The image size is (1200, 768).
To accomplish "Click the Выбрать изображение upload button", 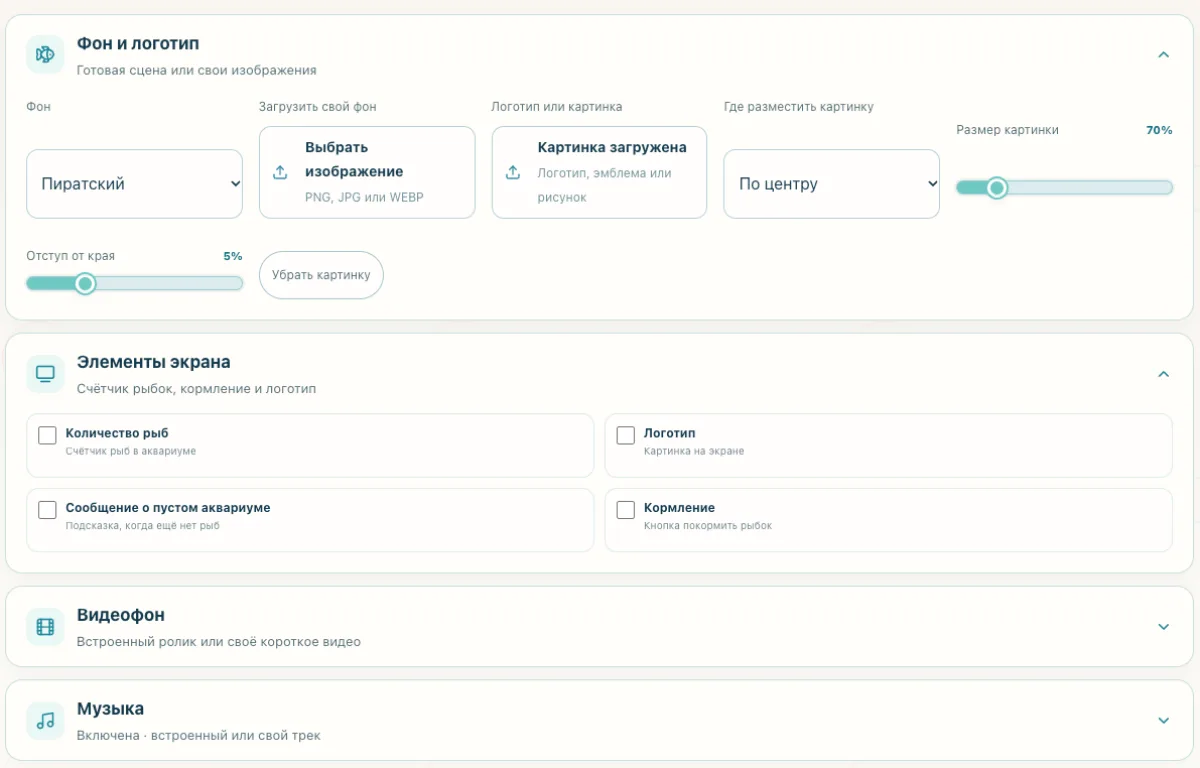I will click(367, 172).
